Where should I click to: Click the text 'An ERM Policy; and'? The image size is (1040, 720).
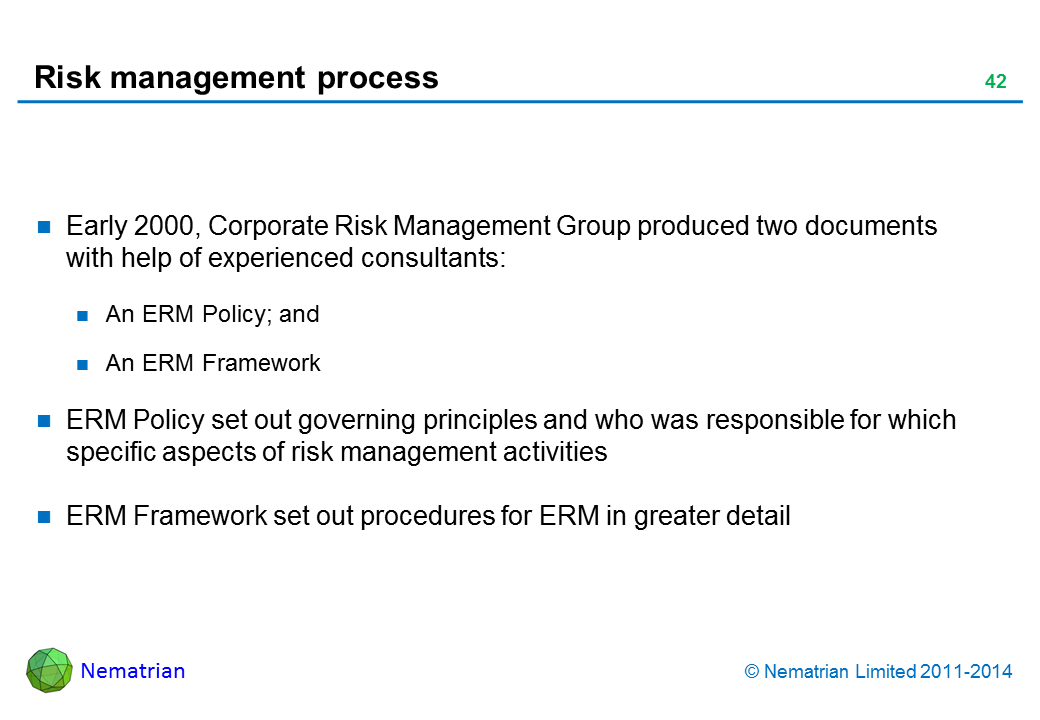(212, 315)
